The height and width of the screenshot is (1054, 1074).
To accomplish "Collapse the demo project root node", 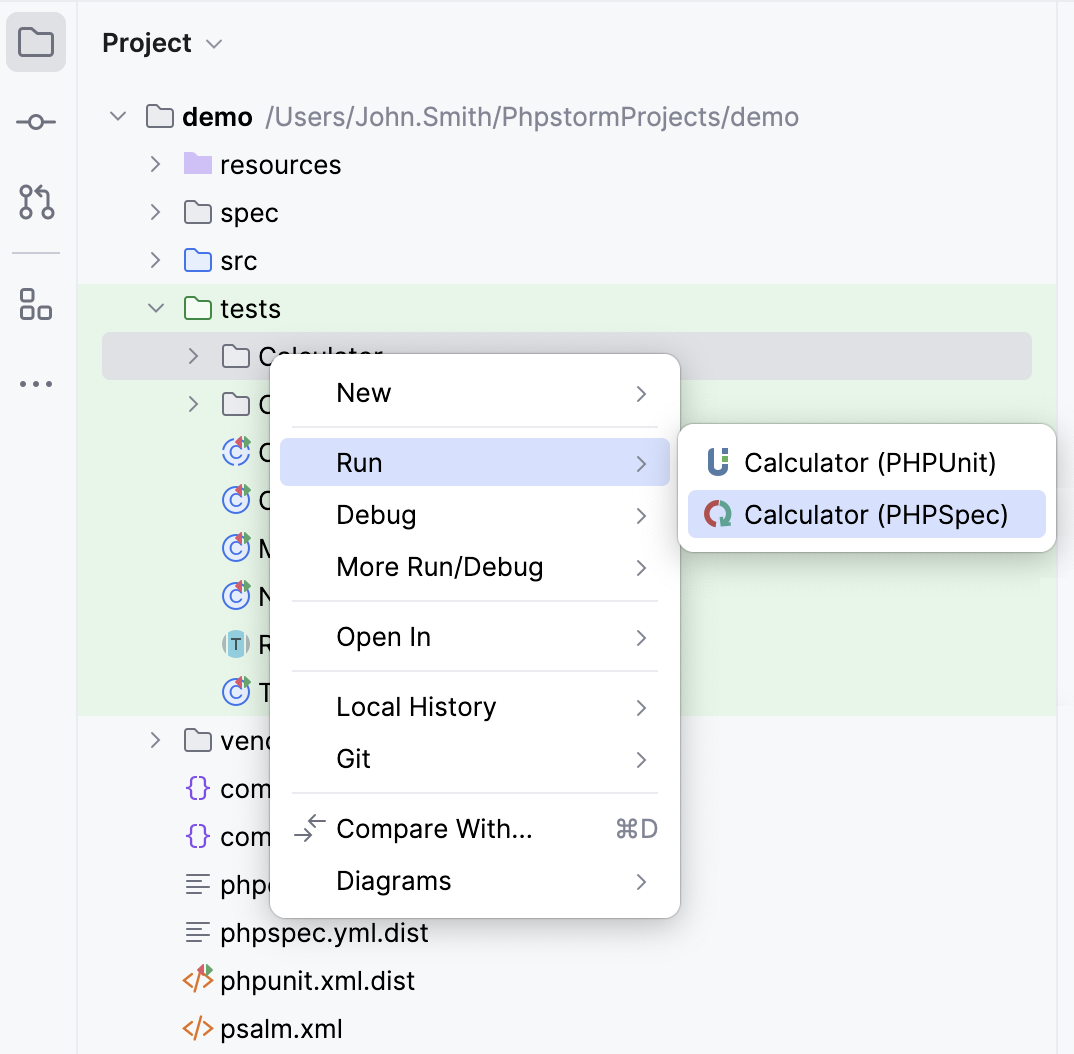I will (117, 116).
